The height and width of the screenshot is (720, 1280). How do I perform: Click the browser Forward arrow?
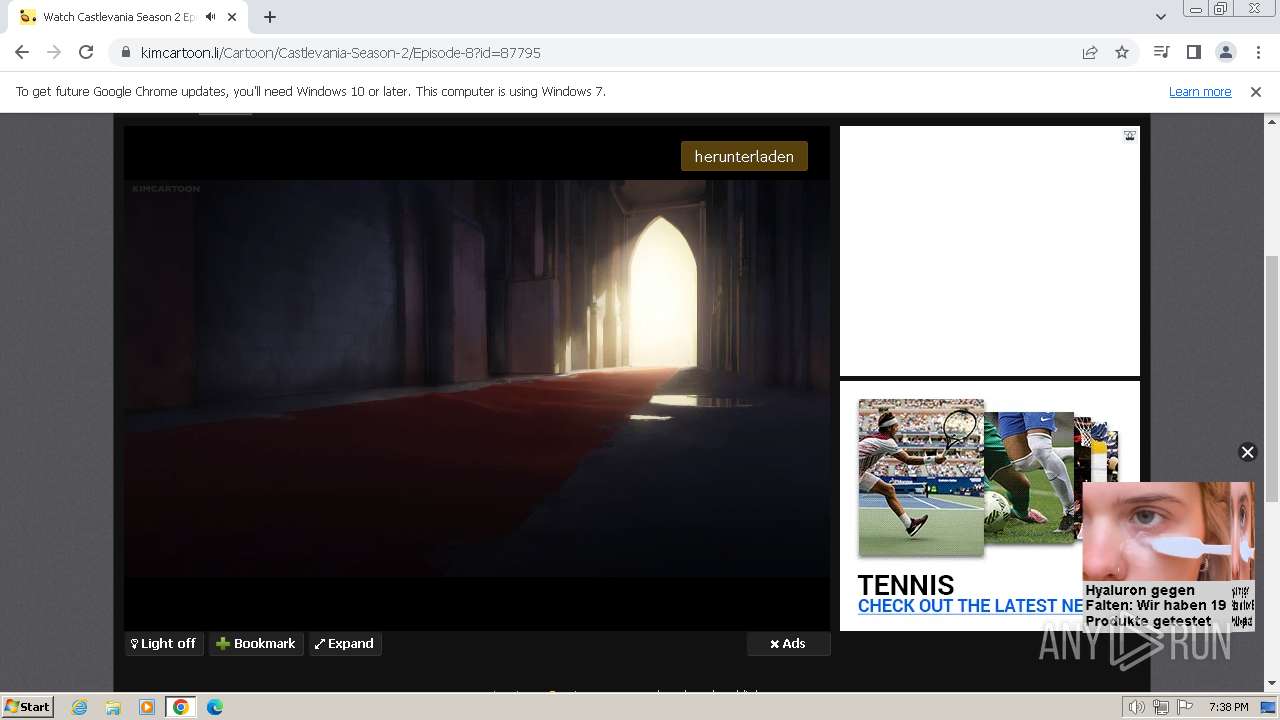(54, 52)
